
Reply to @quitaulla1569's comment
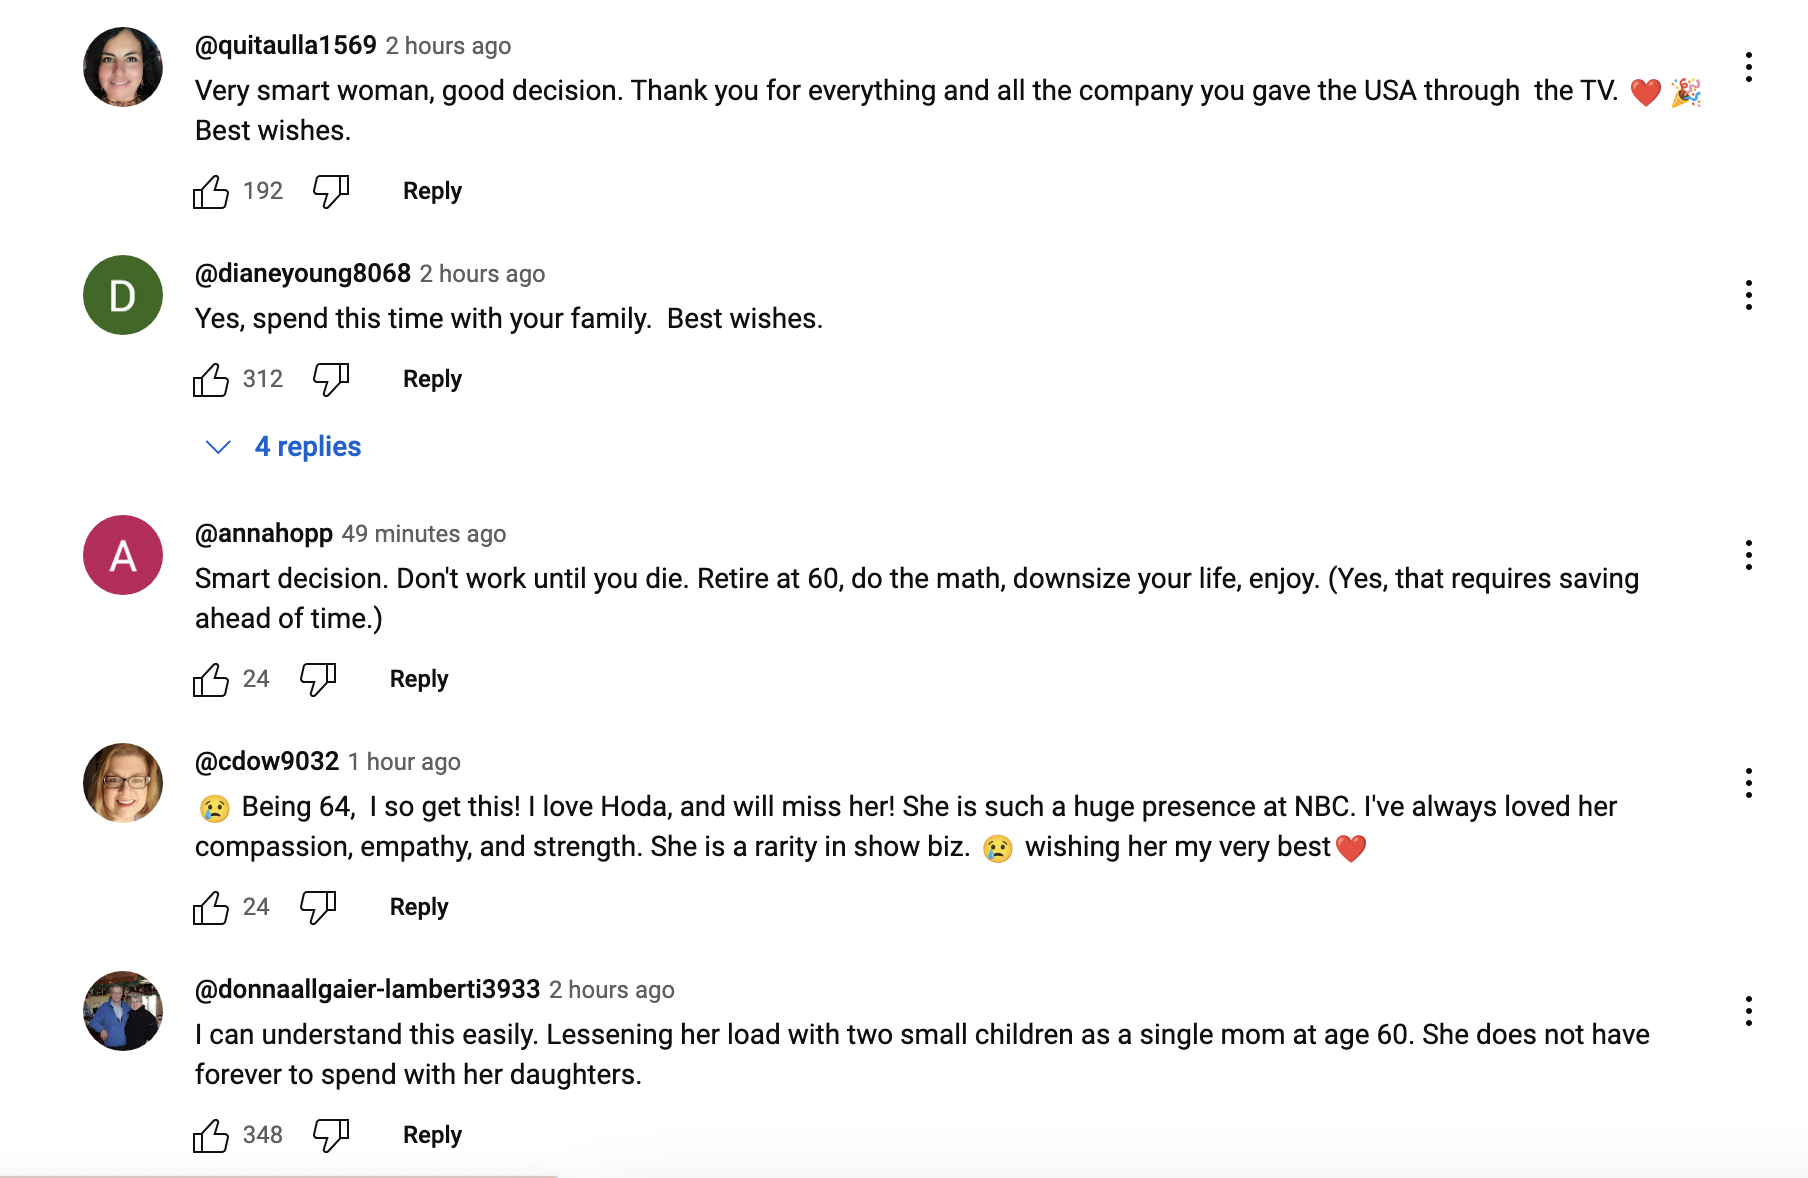click(x=431, y=190)
